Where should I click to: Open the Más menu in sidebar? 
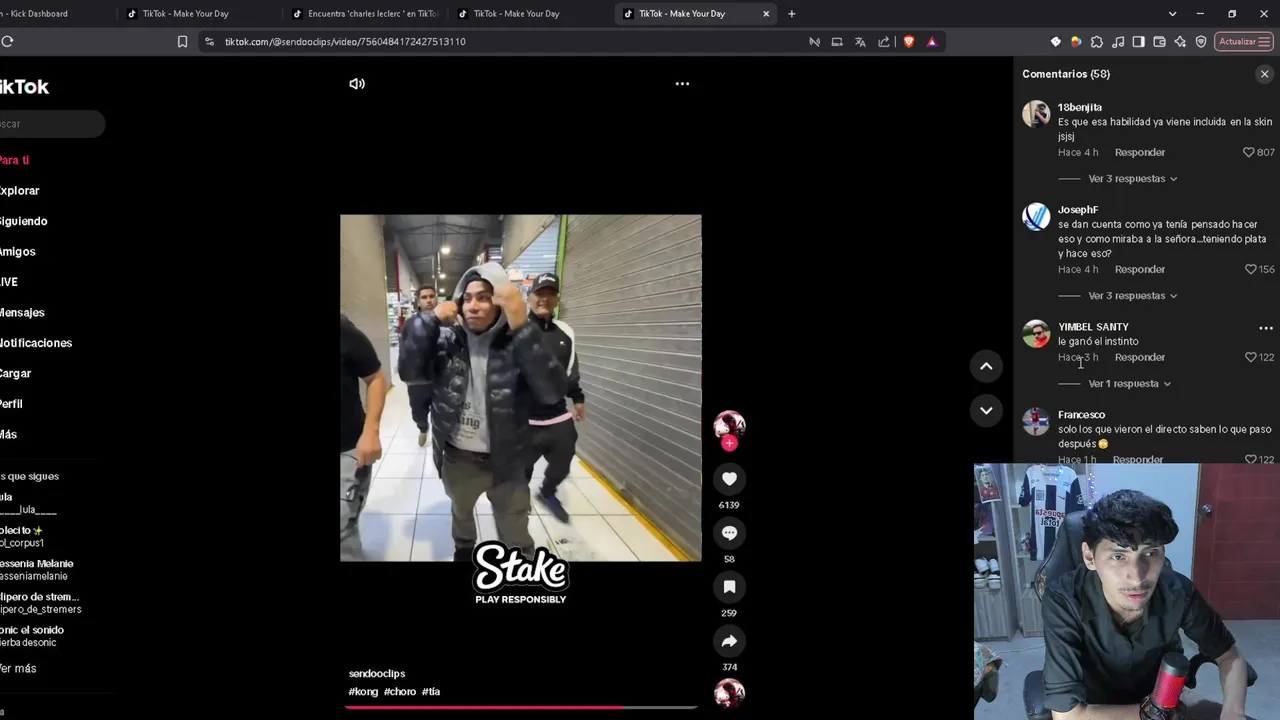8,435
